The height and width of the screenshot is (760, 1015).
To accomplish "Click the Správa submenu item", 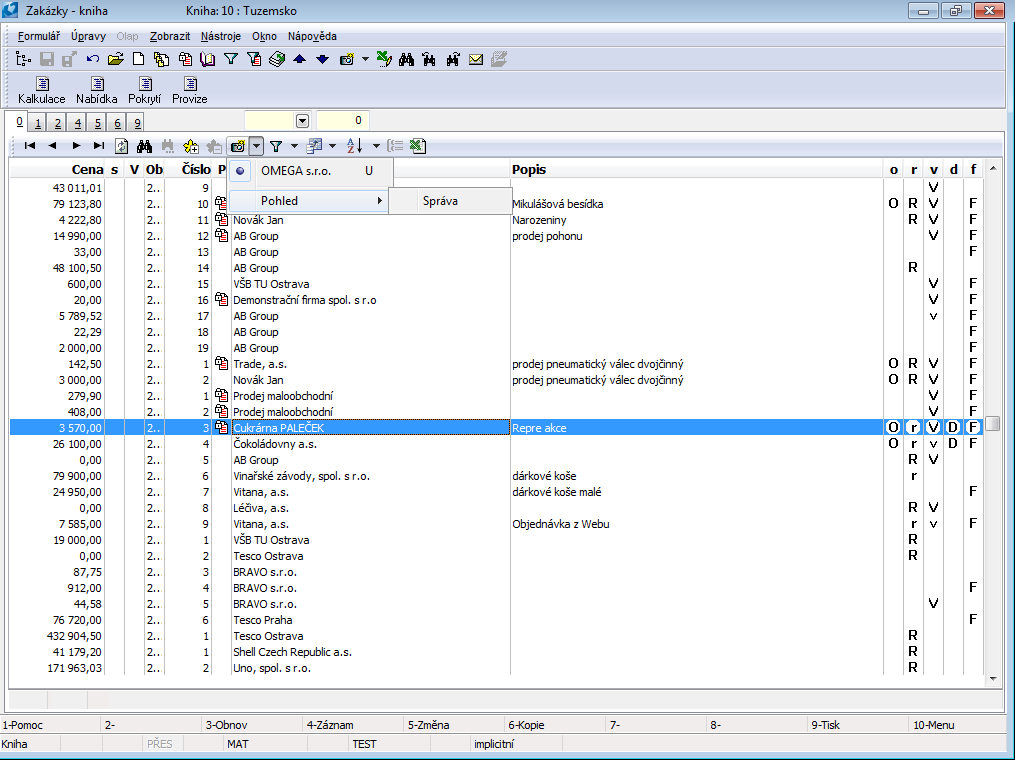I will (x=440, y=201).
